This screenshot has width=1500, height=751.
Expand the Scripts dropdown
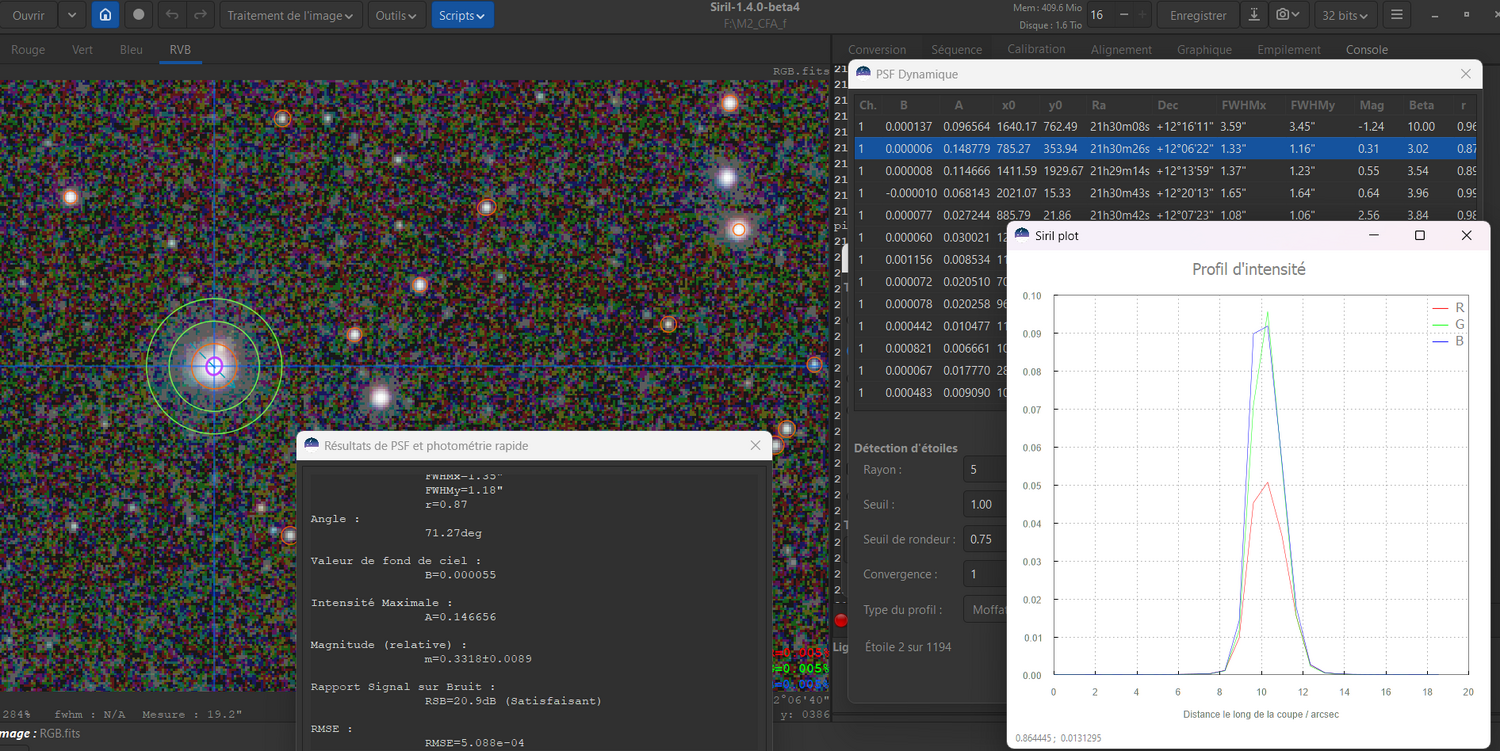pos(462,15)
